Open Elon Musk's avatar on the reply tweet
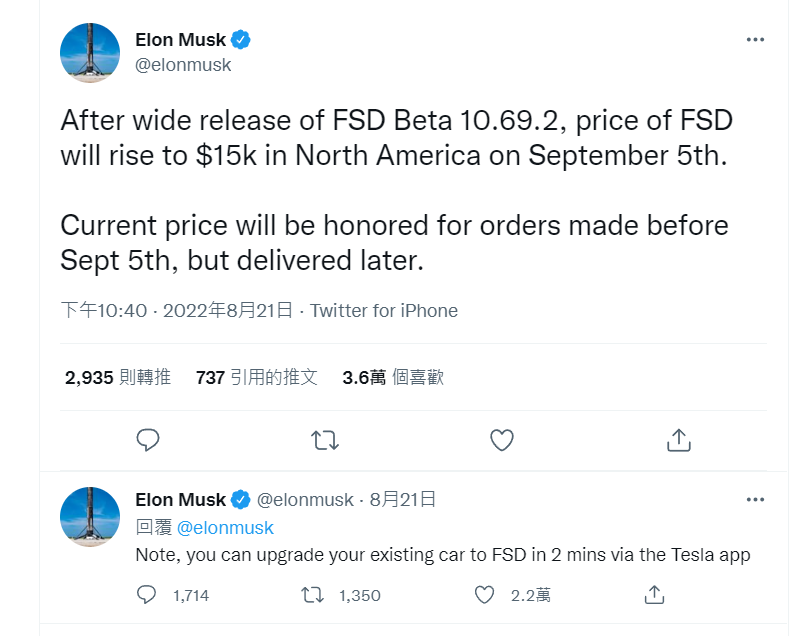 click(x=90, y=517)
